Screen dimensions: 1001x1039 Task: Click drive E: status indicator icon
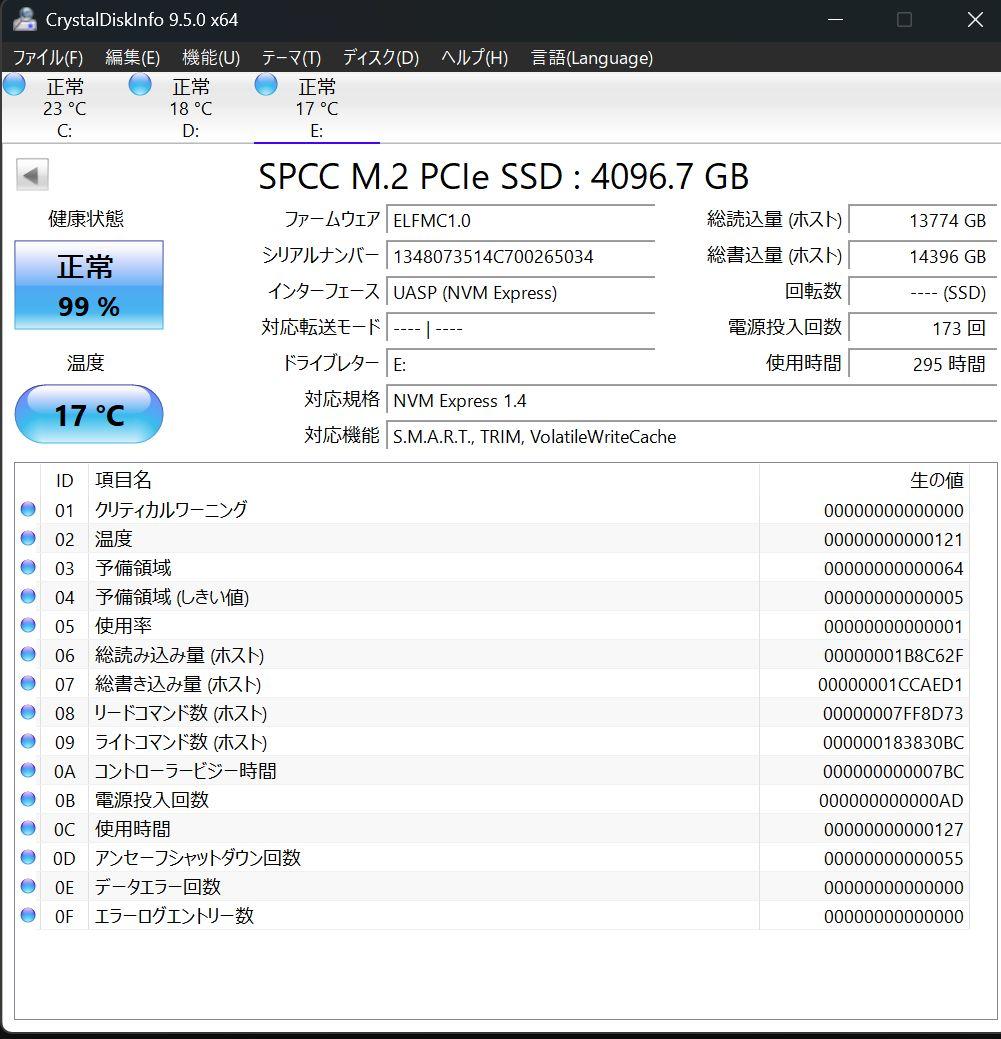click(265, 86)
